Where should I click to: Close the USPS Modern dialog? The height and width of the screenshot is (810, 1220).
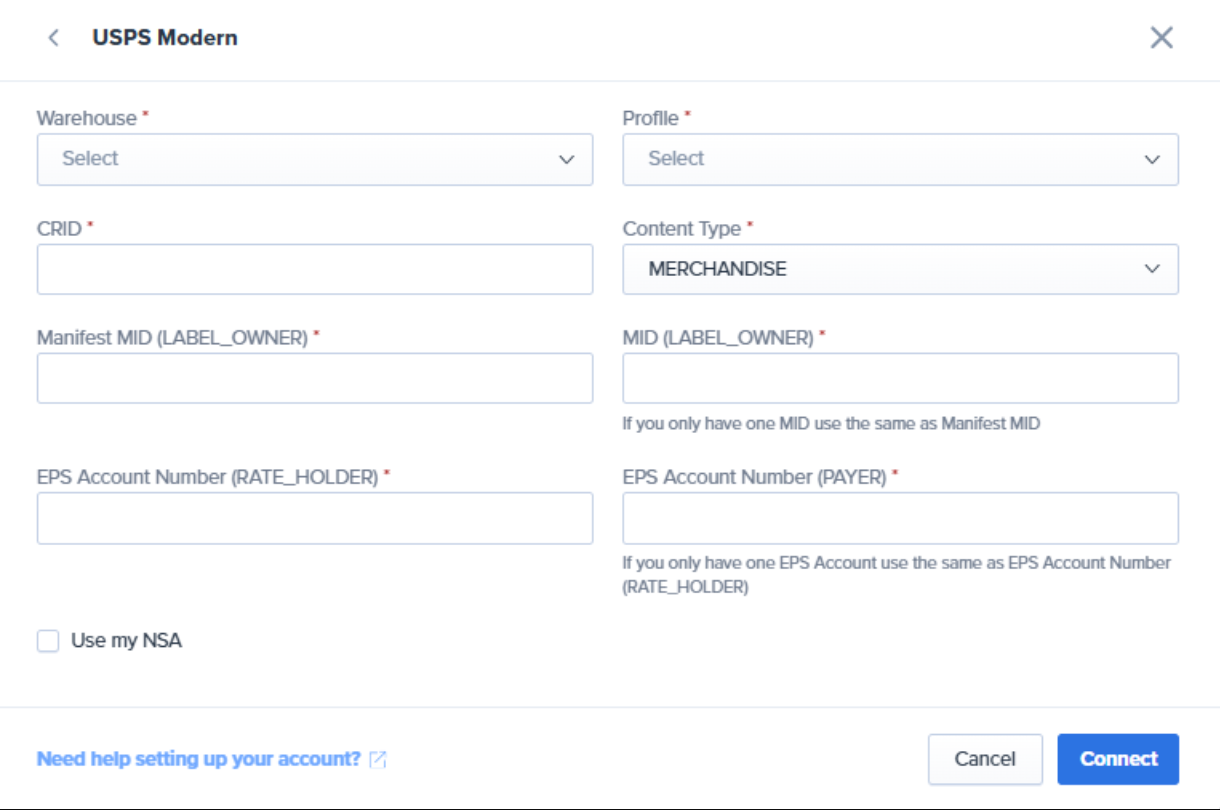[x=1161, y=38]
